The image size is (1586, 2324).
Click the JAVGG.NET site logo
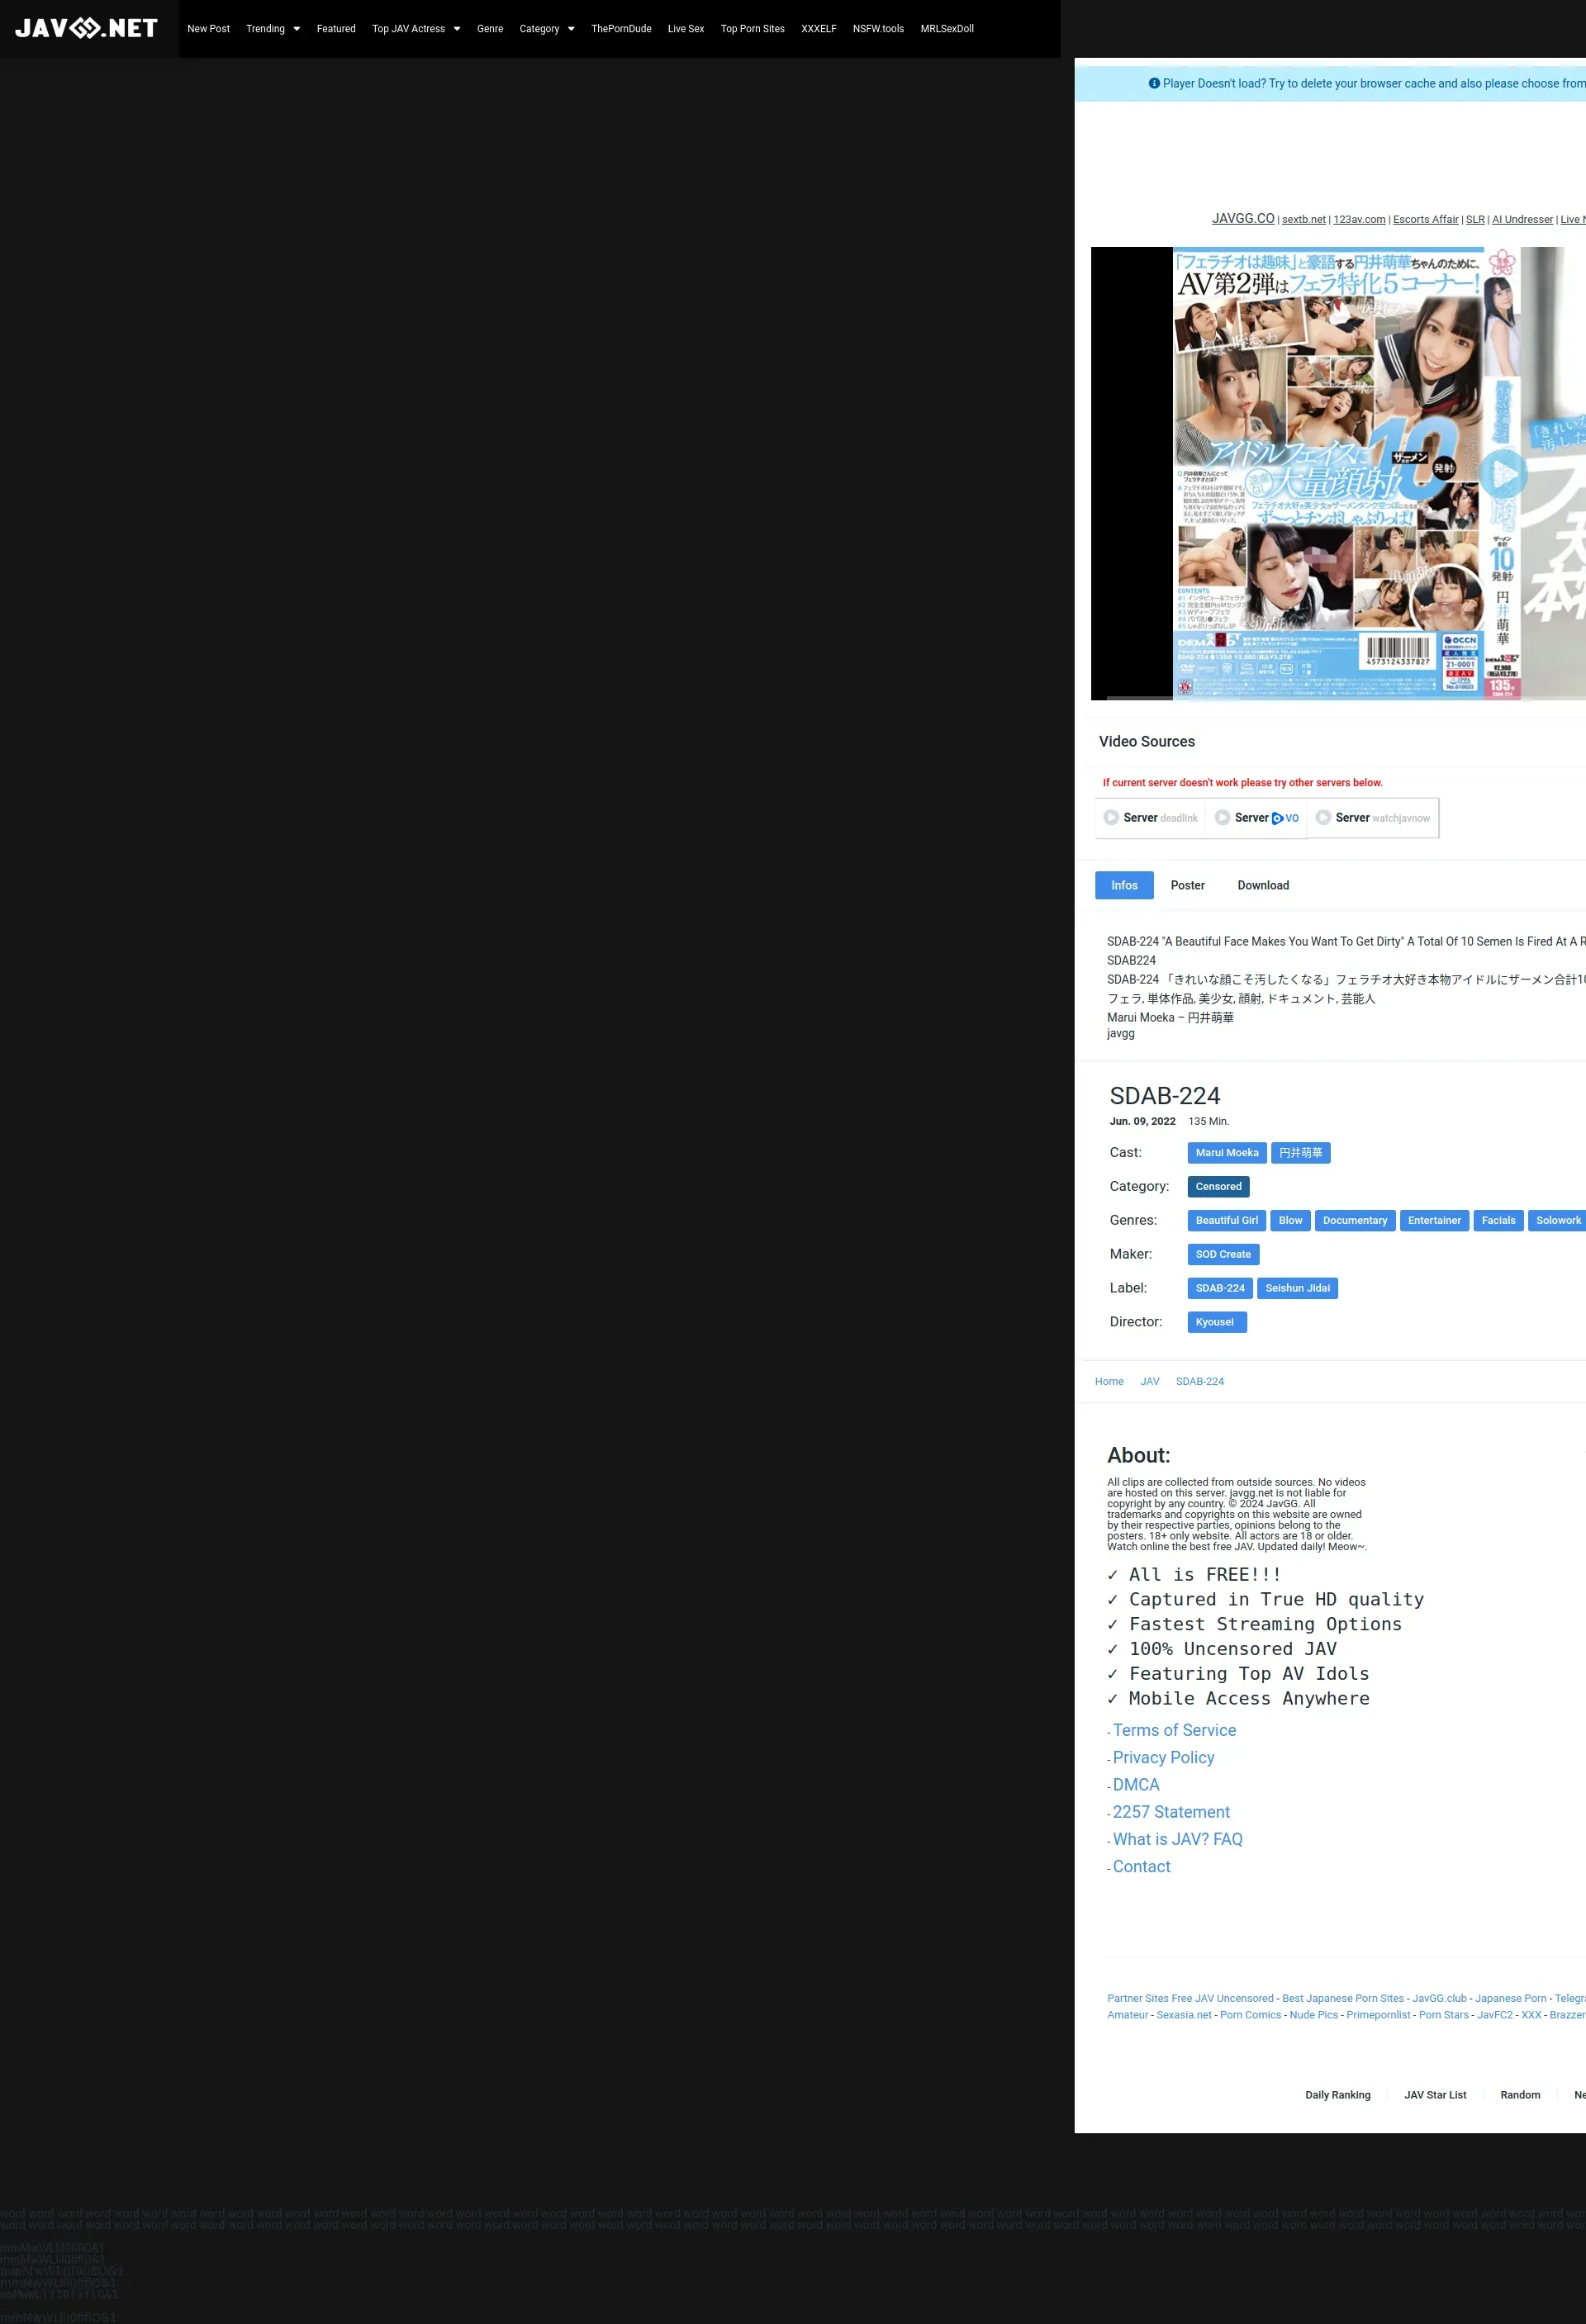tap(87, 28)
